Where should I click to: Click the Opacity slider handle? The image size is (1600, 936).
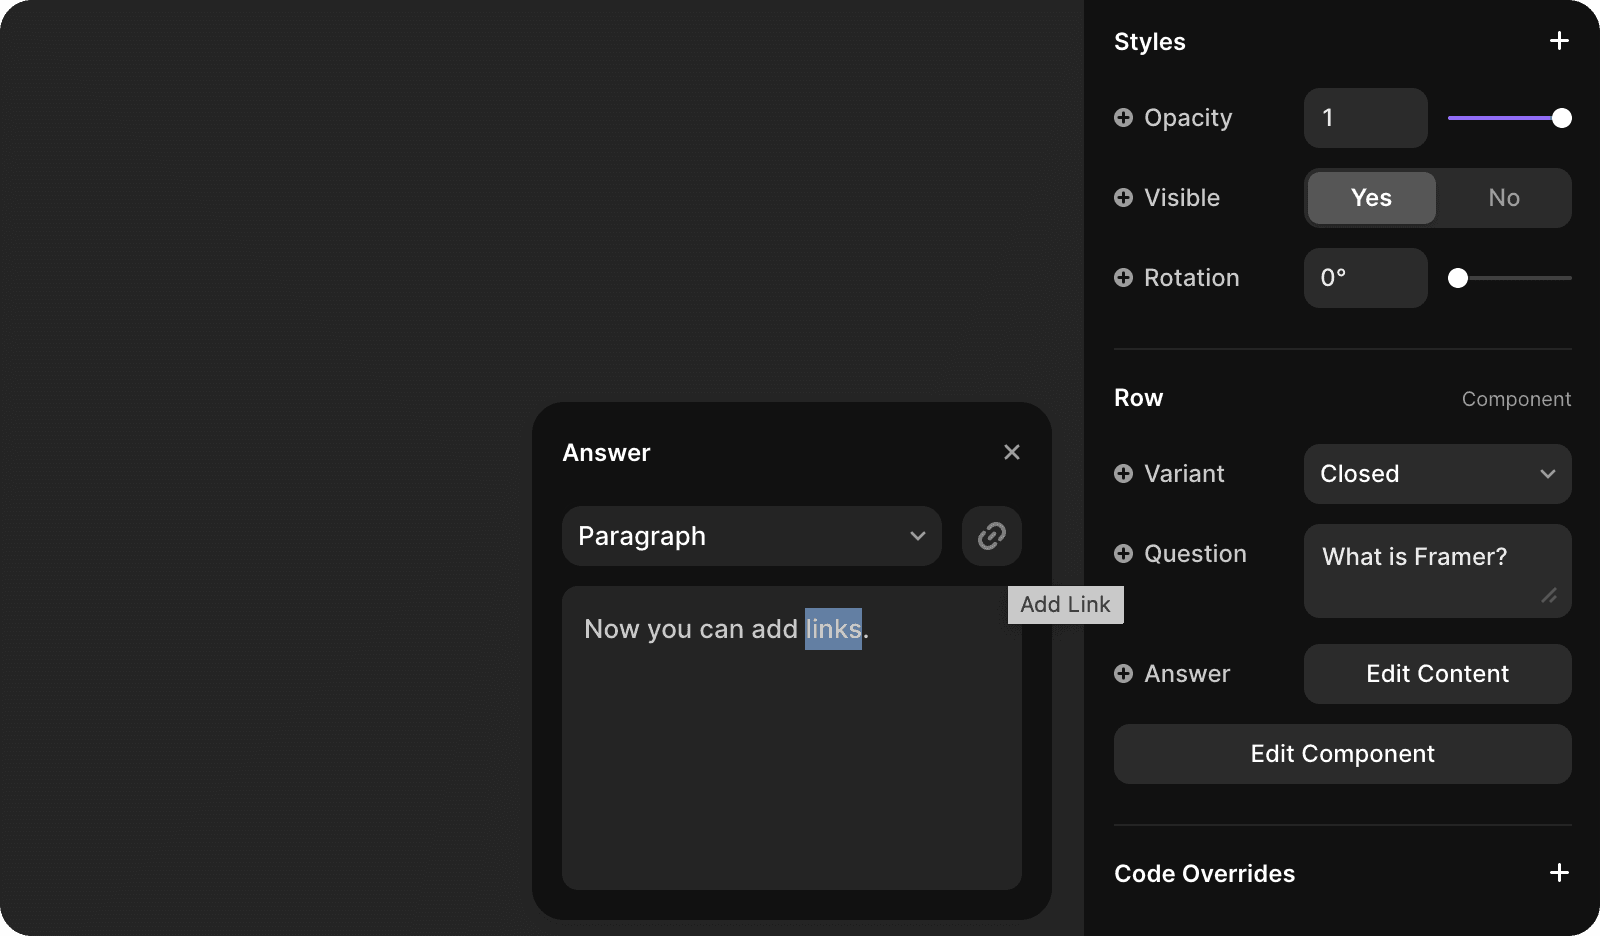[x=1561, y=118]
